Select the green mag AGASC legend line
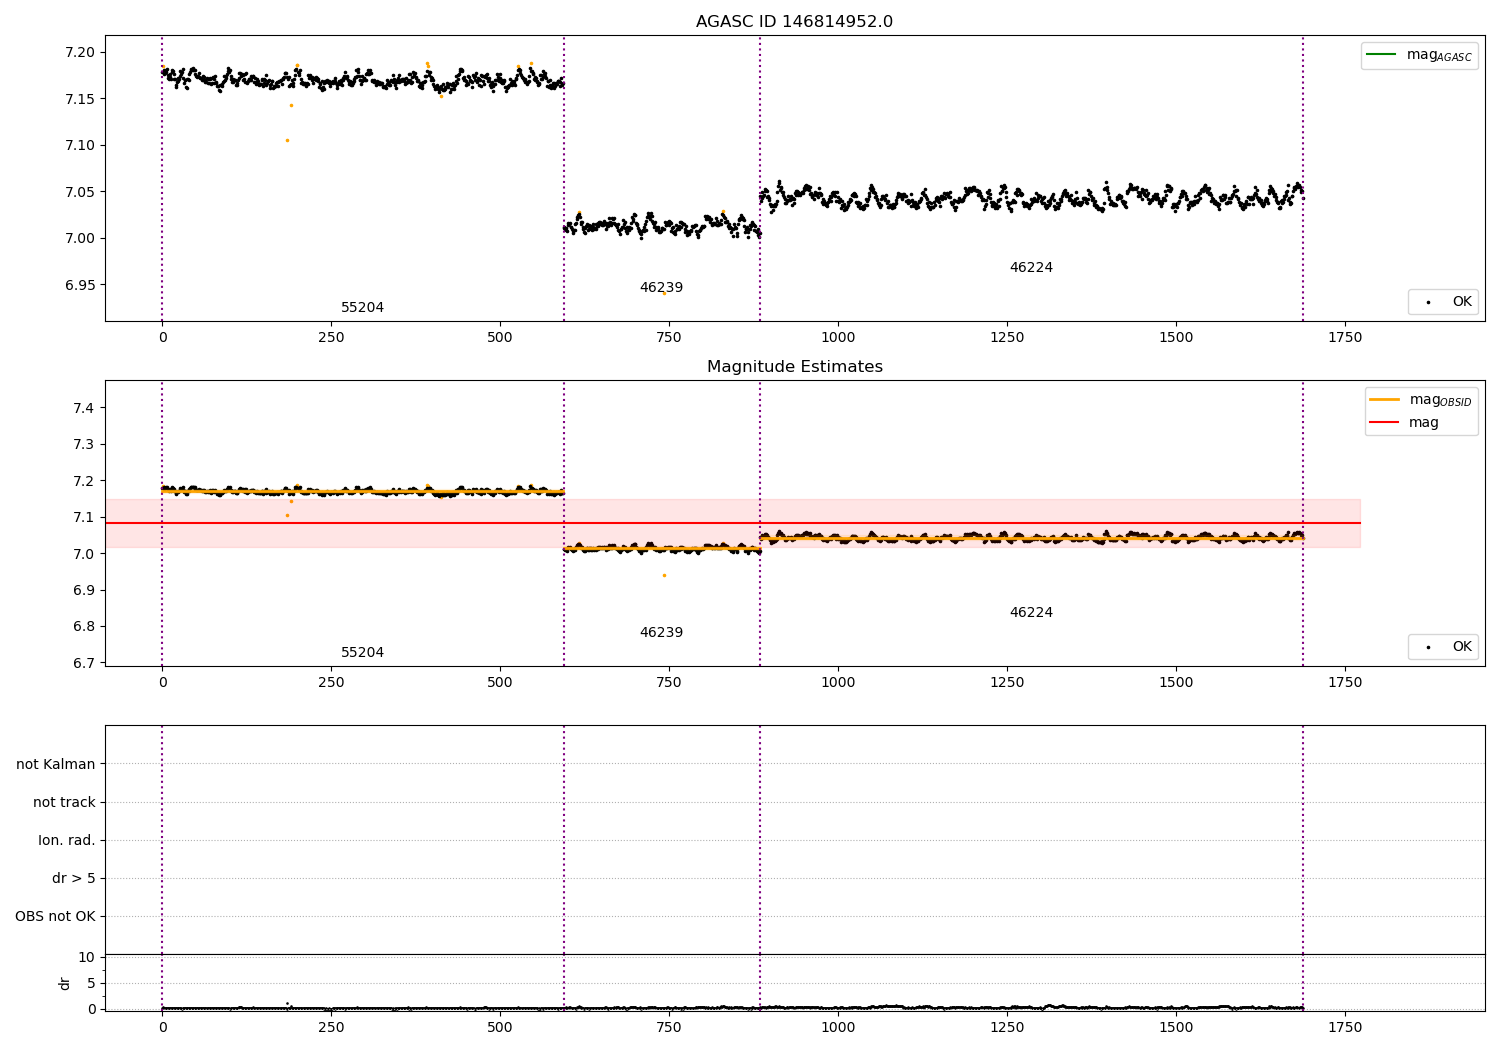 tap(1381, 55)
